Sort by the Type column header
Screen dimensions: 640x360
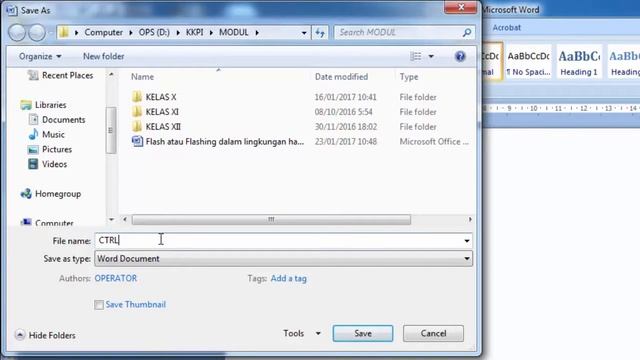[409, 77]
